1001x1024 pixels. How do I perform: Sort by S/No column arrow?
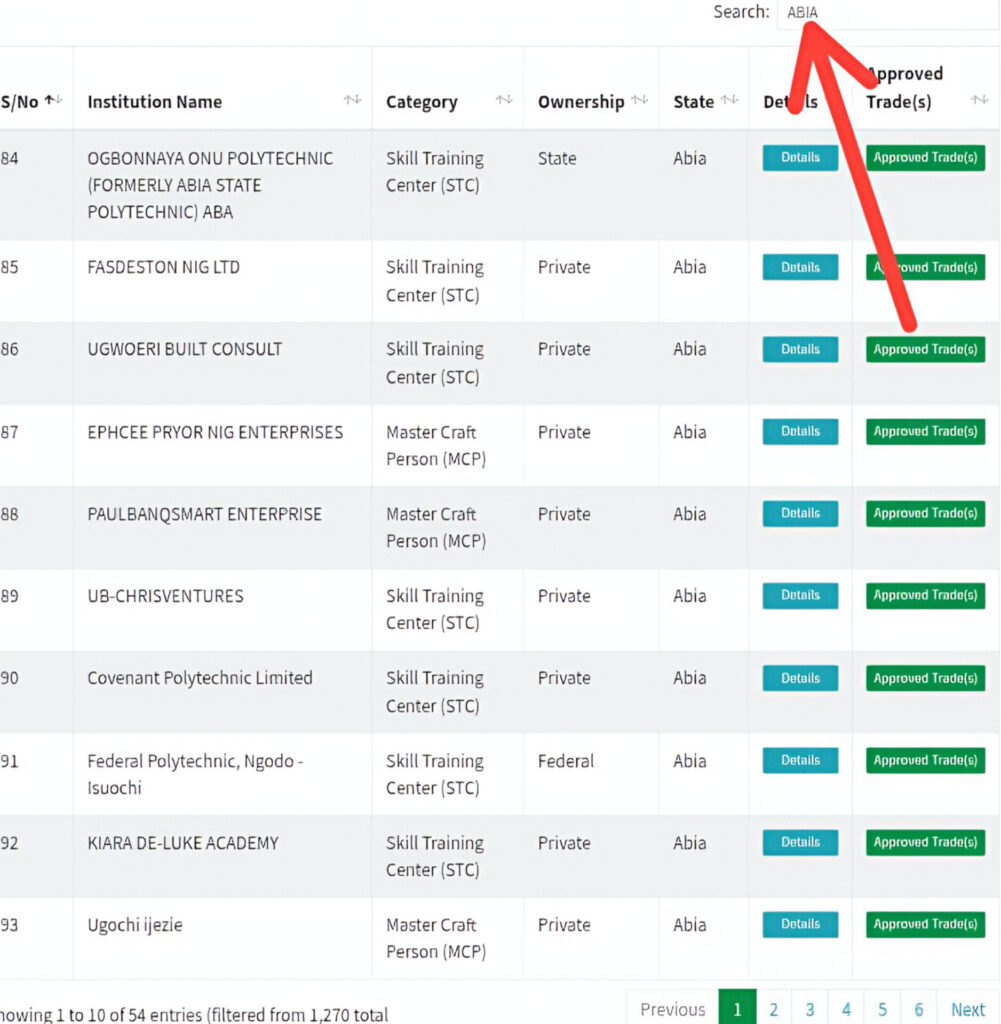(x=54, y=100)
